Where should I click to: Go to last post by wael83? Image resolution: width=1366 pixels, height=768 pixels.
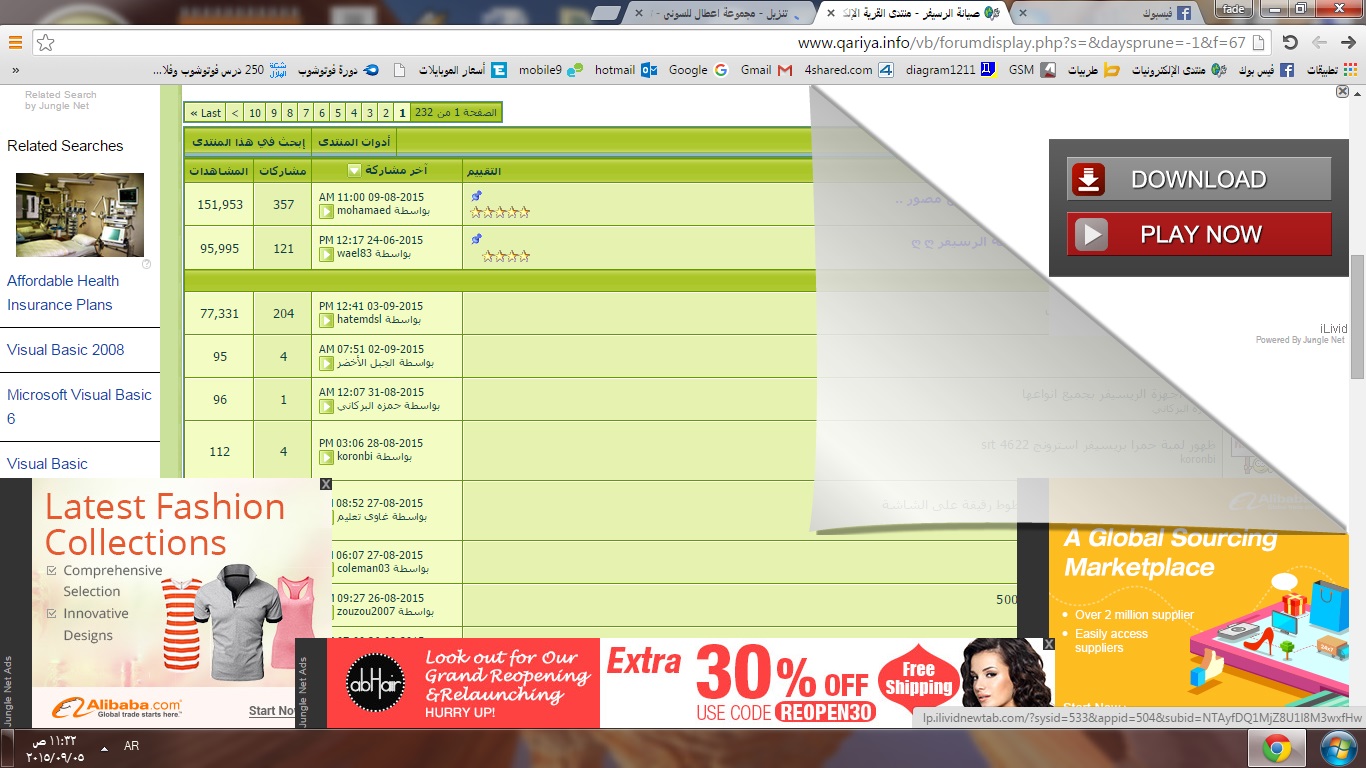tap(326, 254)
